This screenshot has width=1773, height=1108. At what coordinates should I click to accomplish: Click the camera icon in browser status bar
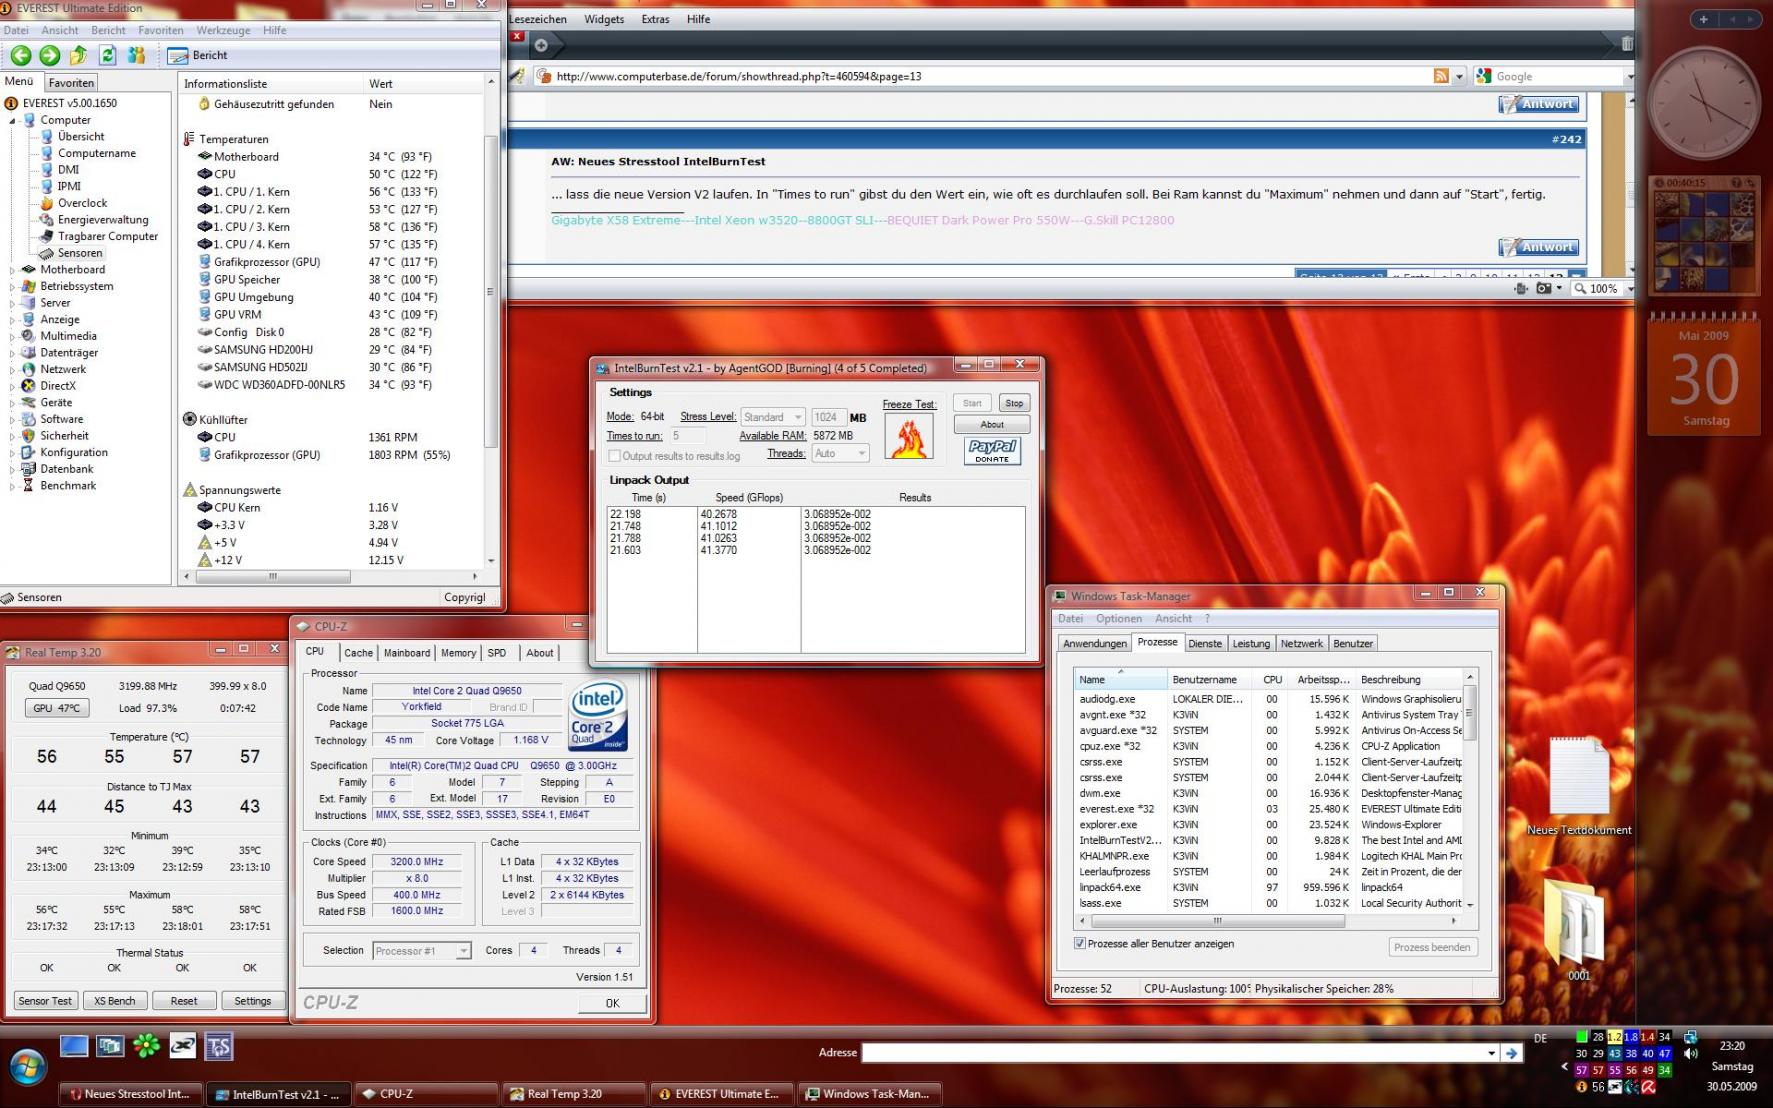1545,288
